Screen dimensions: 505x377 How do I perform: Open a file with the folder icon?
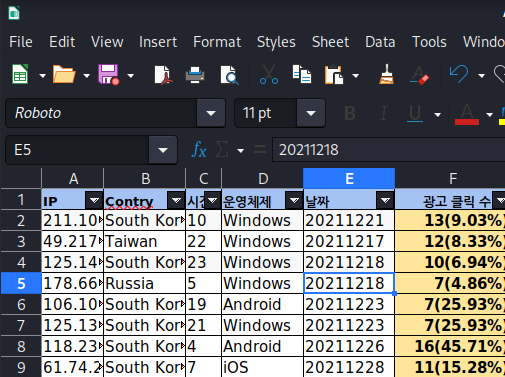(64, 74)
